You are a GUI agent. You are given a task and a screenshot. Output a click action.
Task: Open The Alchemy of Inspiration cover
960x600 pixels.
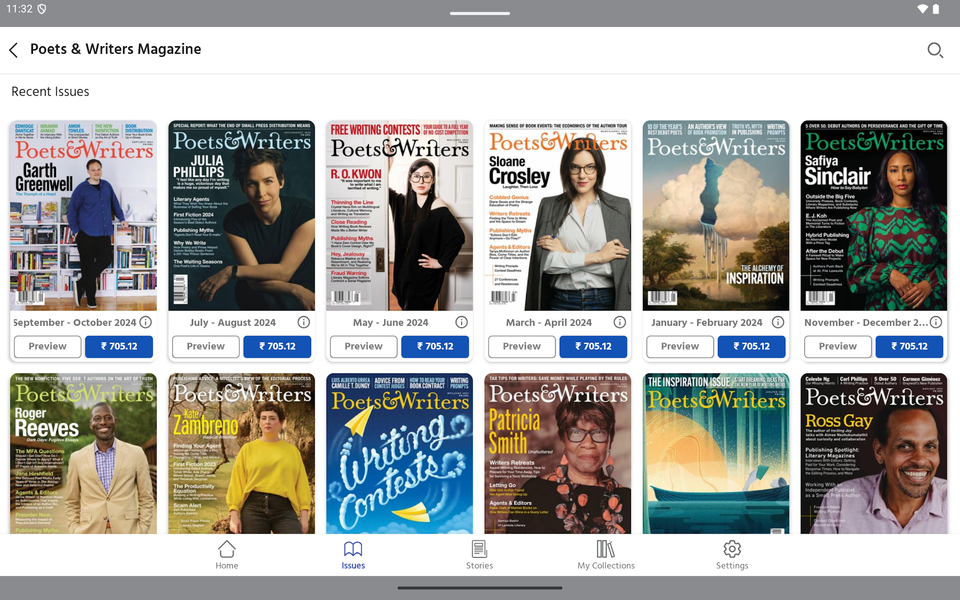tap(715, 216)
